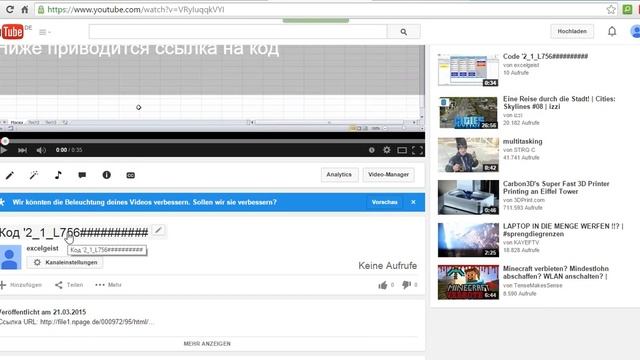Open the multitasking suggested video
The width and height of the screenshot is (640, 360).
[522, 141]
